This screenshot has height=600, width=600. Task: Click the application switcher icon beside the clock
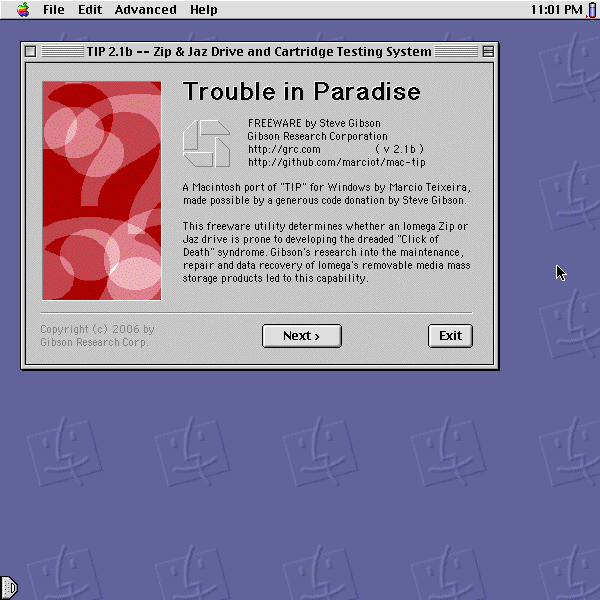(591, 10)
